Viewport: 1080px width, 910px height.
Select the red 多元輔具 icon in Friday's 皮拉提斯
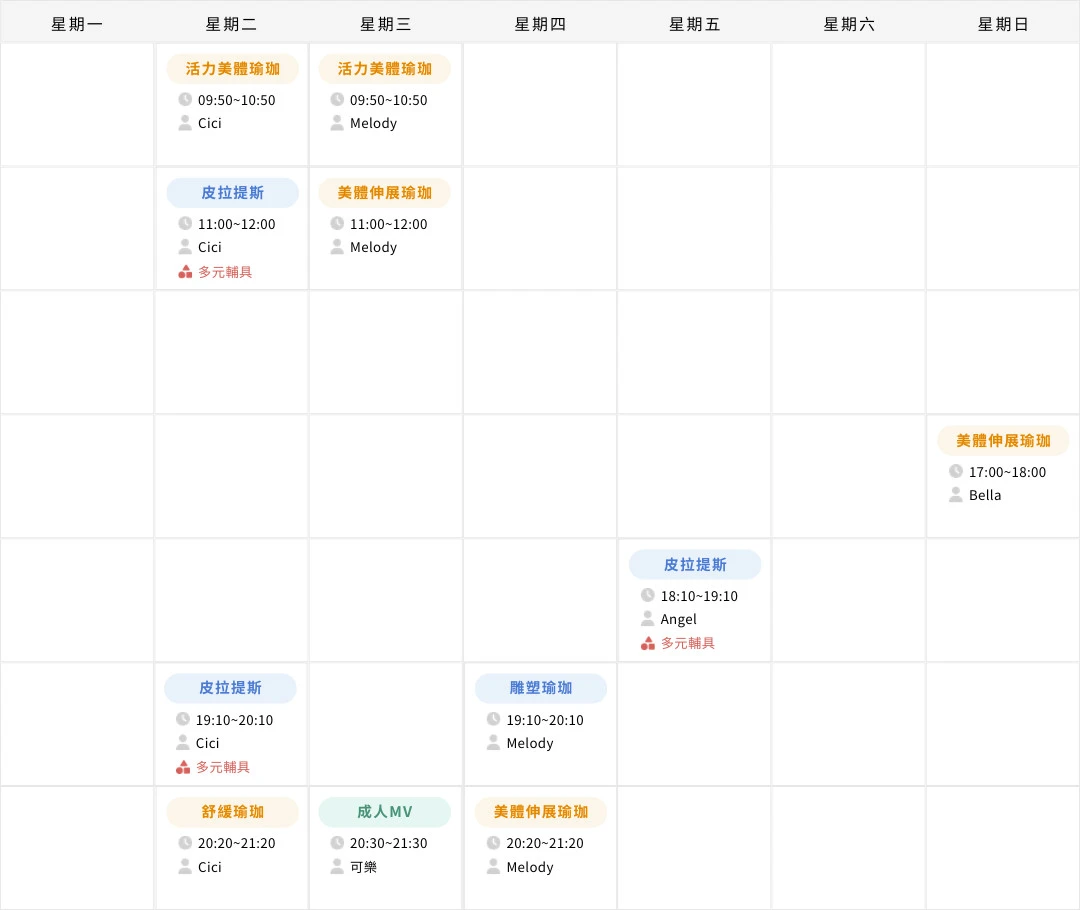647,643
